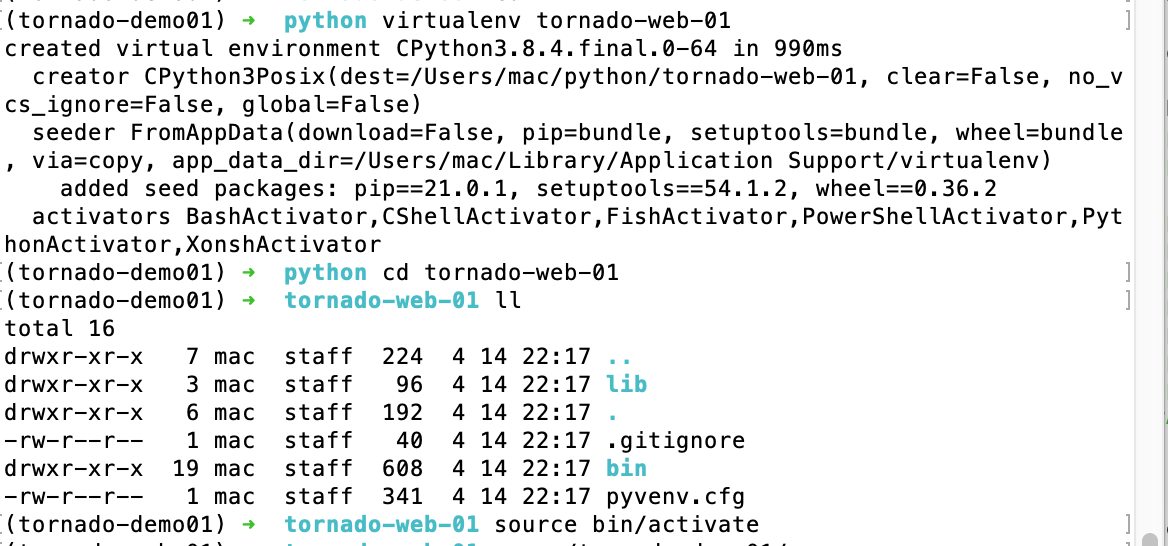Viewport: 1168px width, 546px height.
Task: Click the pyvenv.cfg file name
Action: point(676,496)
